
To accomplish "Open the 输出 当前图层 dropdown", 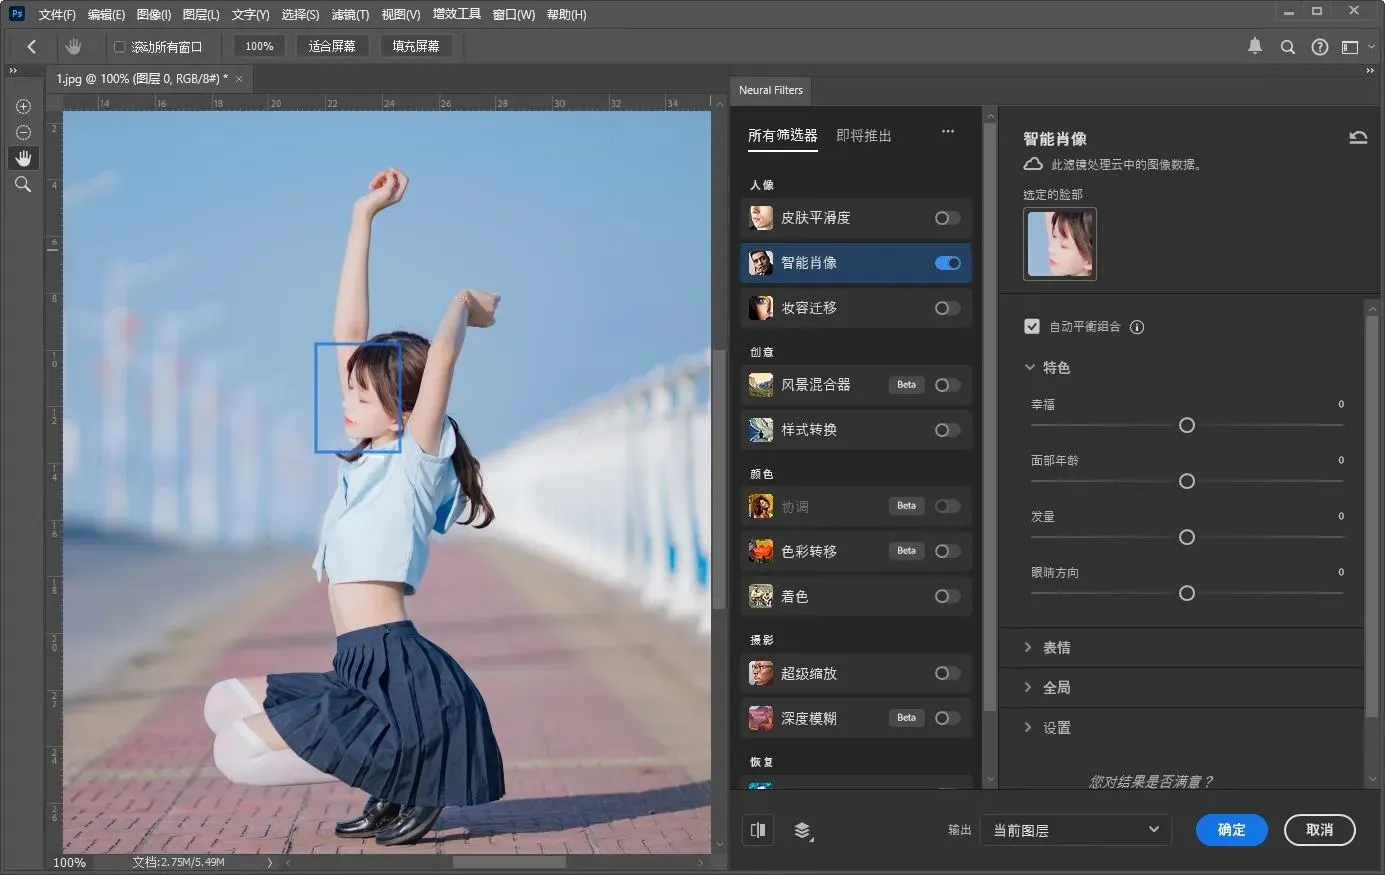I will coord(1075,830).
